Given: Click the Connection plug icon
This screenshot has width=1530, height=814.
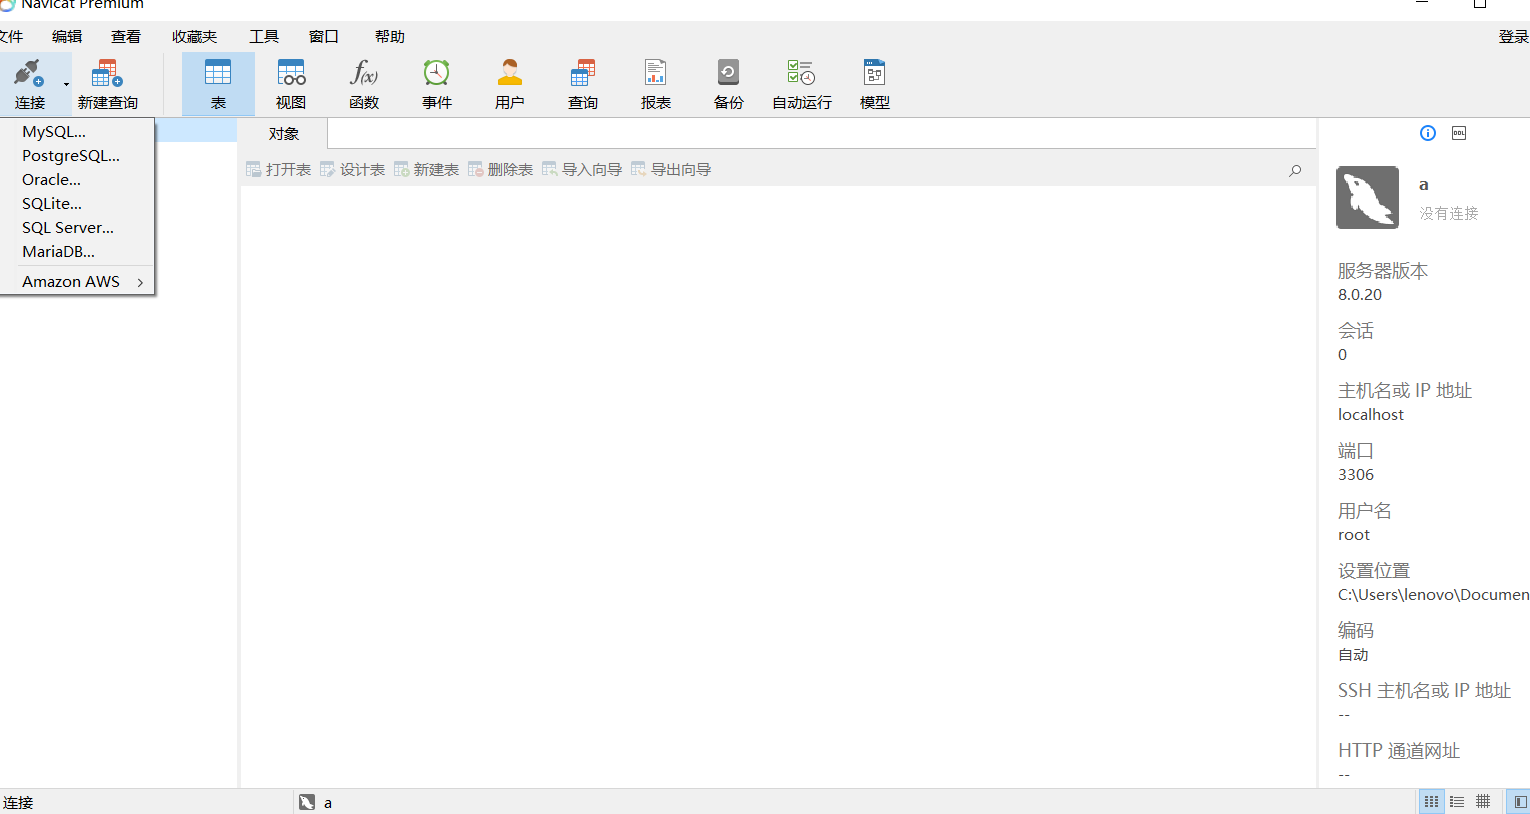Looking at the screenshot, I should [28, 73].
